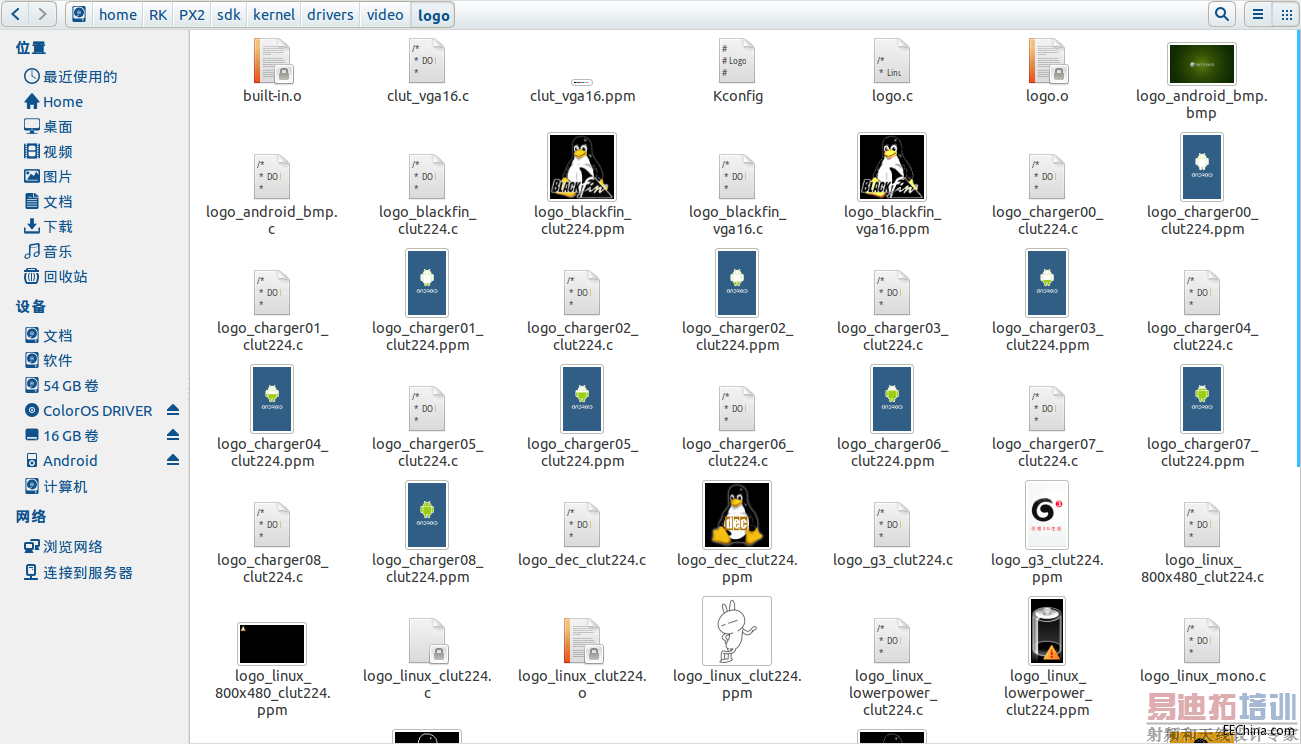The height and width of the screenshot is (744, 1301).
Task: Open the 16 GB 卷 volume in sidebar
Action: pyautogui.click(x=62, y=435)
